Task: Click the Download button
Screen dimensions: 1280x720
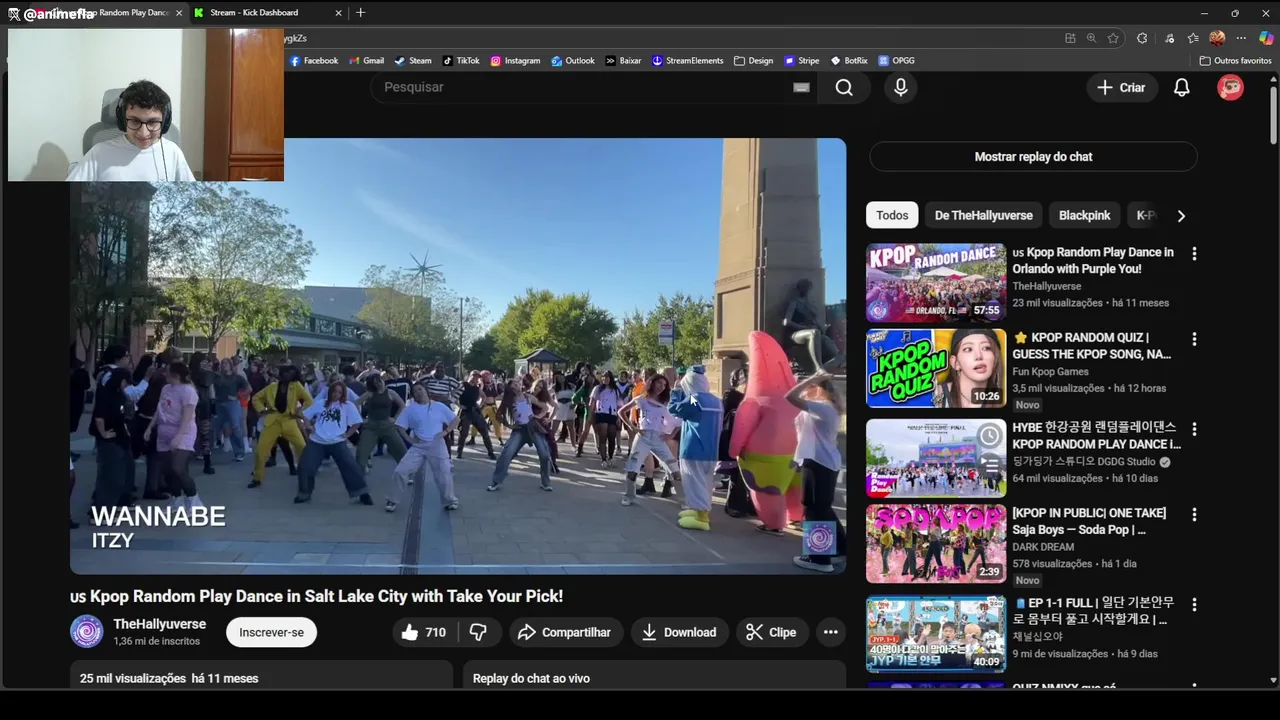Action: 680,632
